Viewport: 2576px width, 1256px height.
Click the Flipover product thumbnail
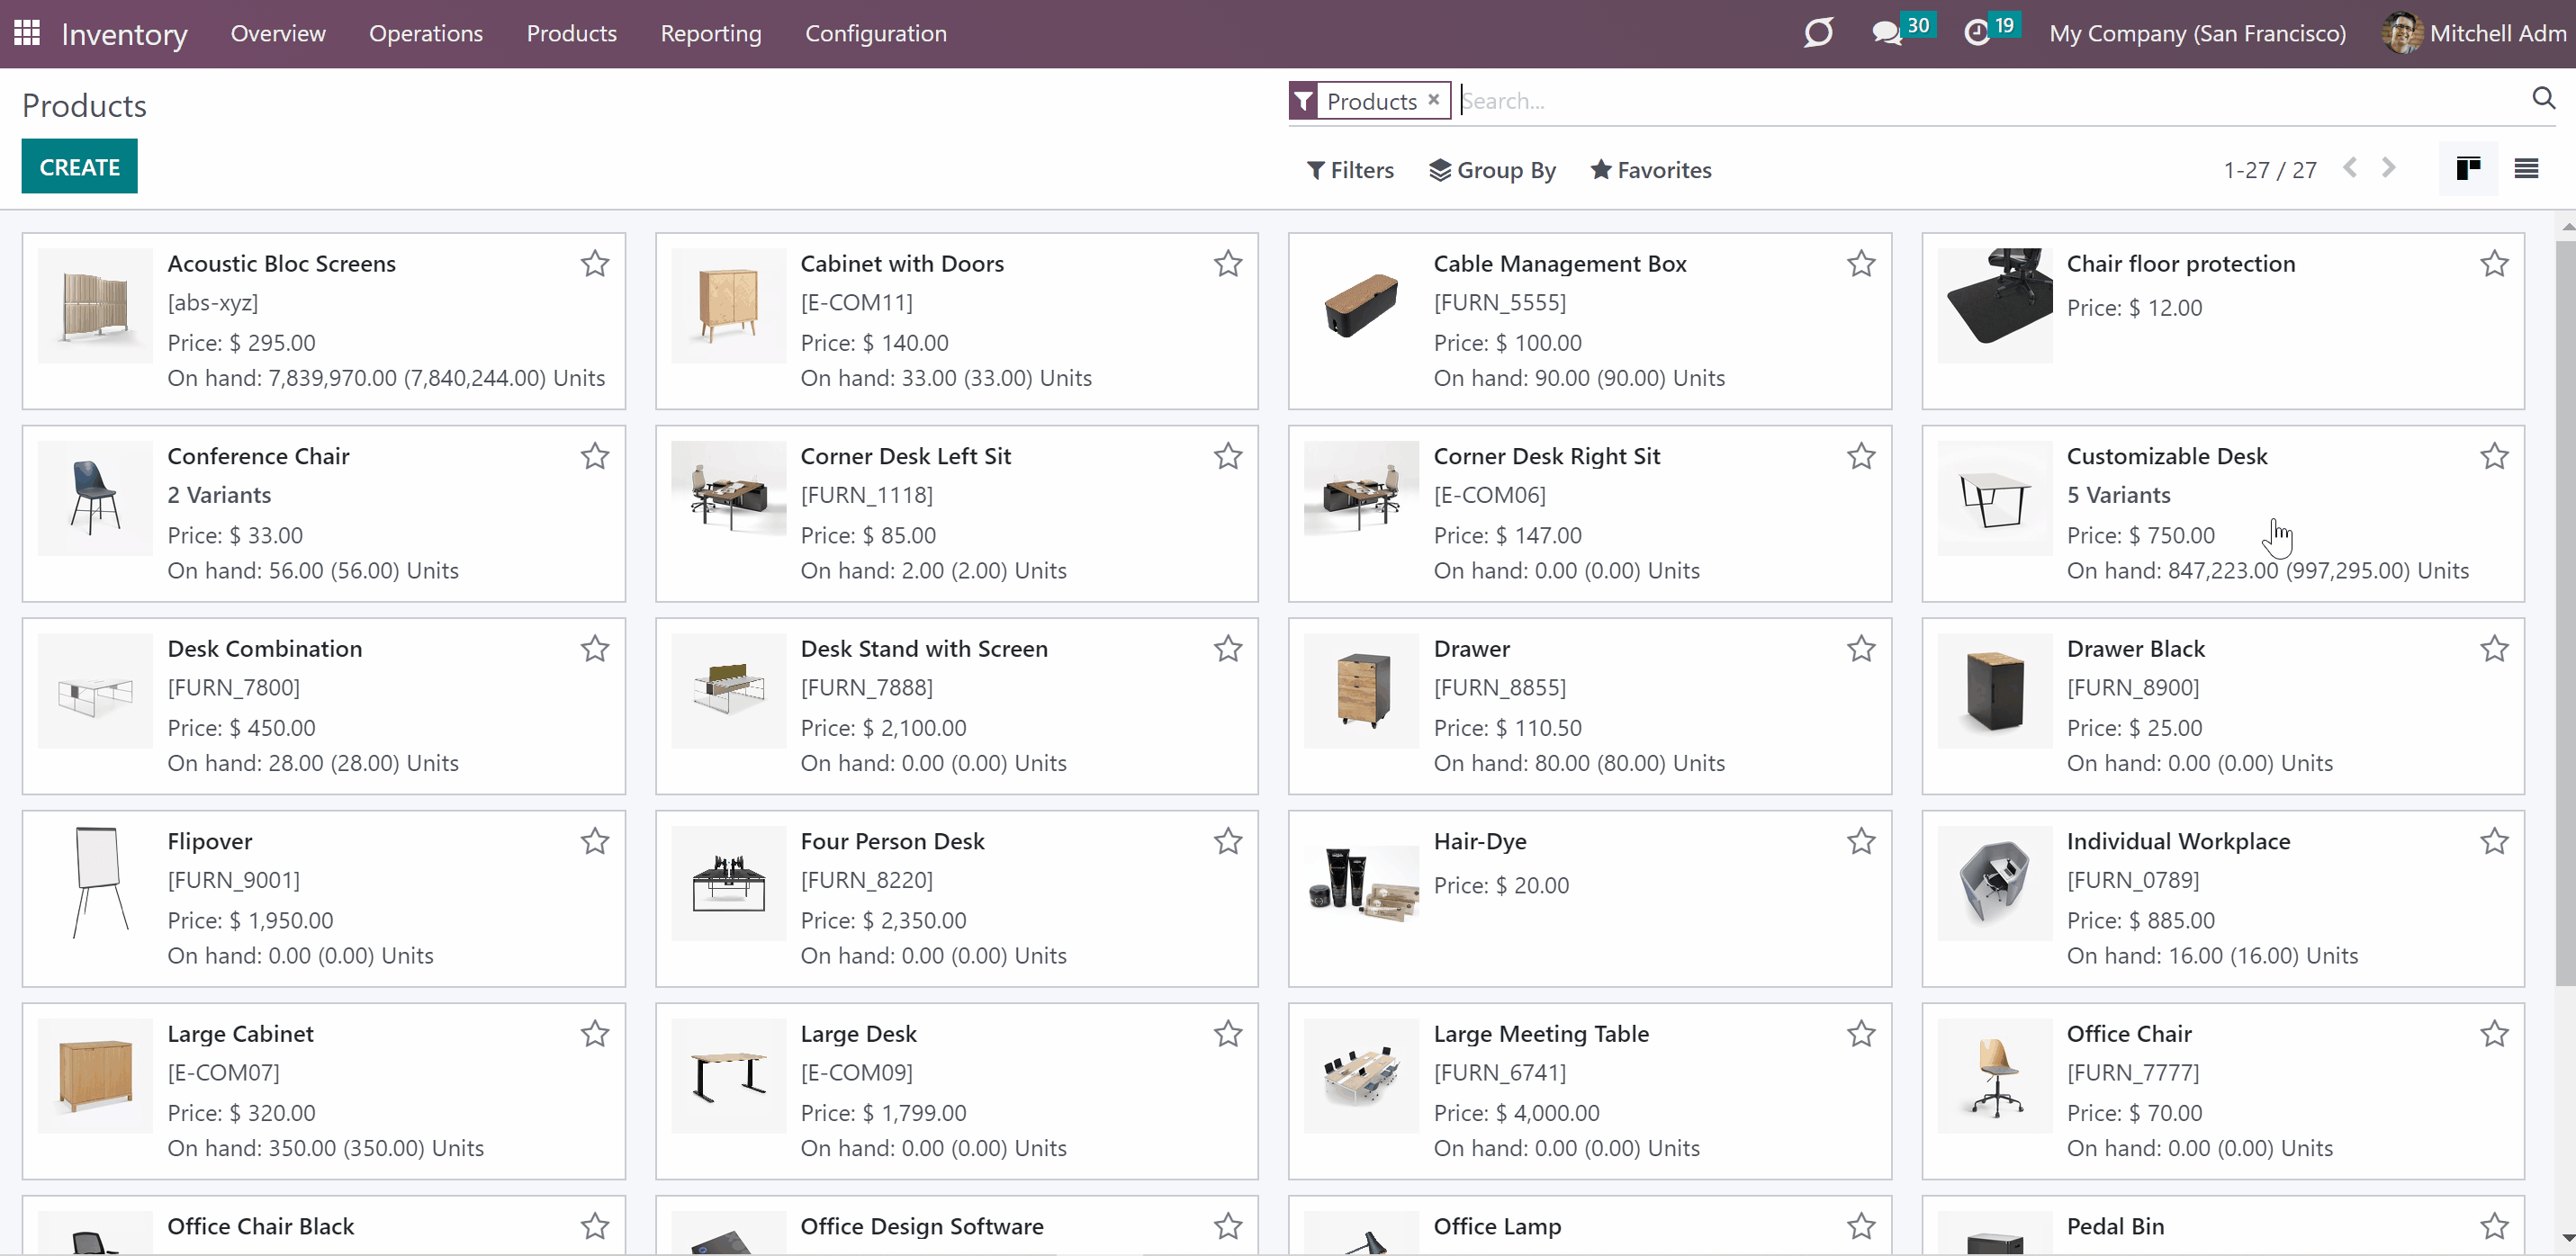(x=95, y=883)
